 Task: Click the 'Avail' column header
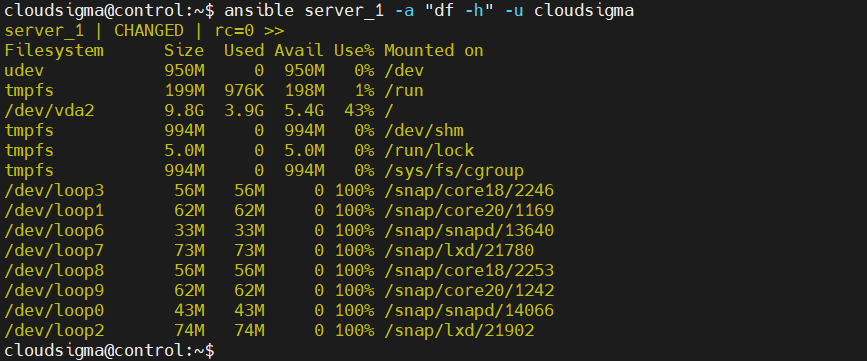tap(299, 51)
